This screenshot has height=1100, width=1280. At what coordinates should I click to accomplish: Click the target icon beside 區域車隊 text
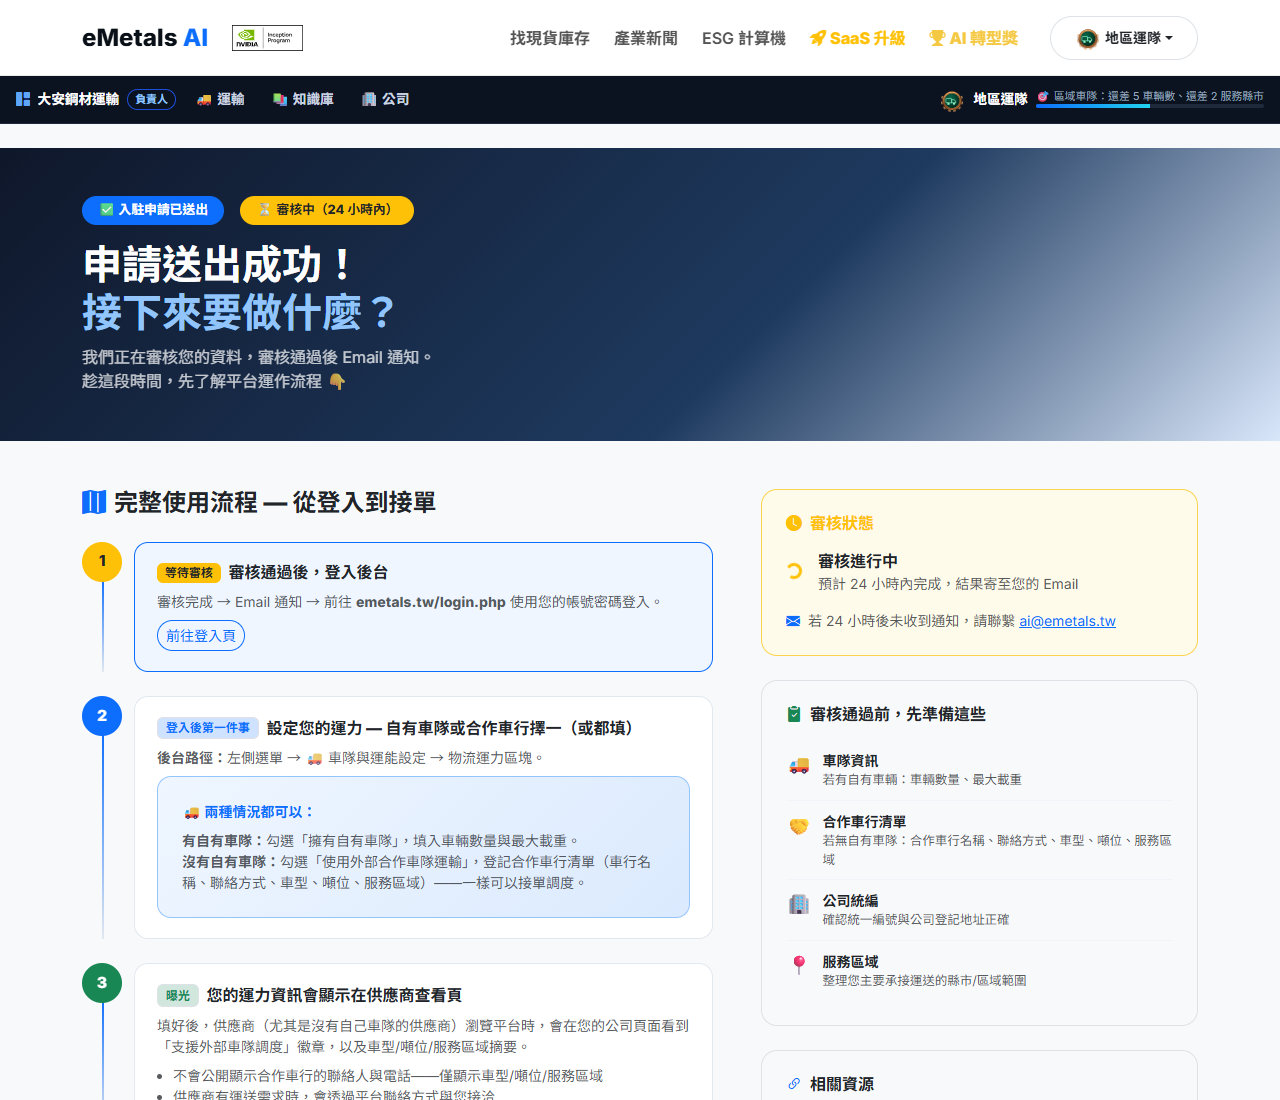(1043, 96)
